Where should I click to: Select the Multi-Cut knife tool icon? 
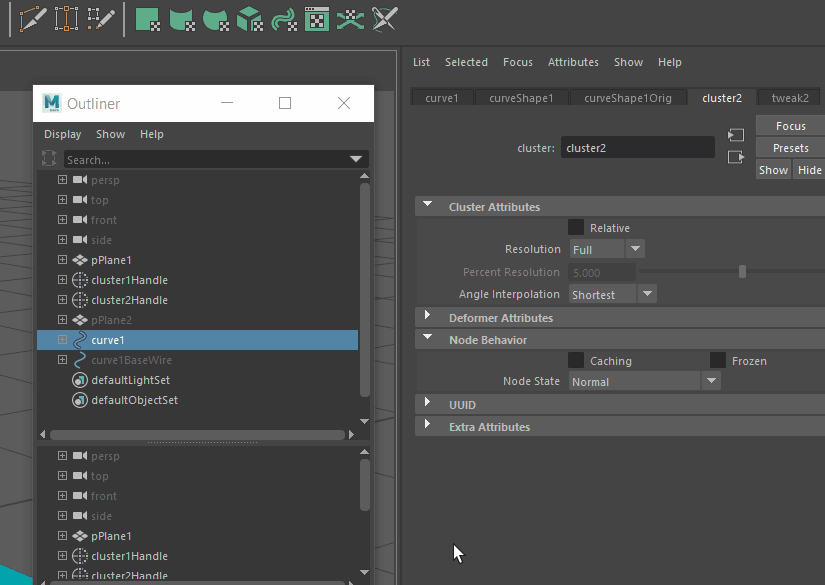[x=33, y=19]
